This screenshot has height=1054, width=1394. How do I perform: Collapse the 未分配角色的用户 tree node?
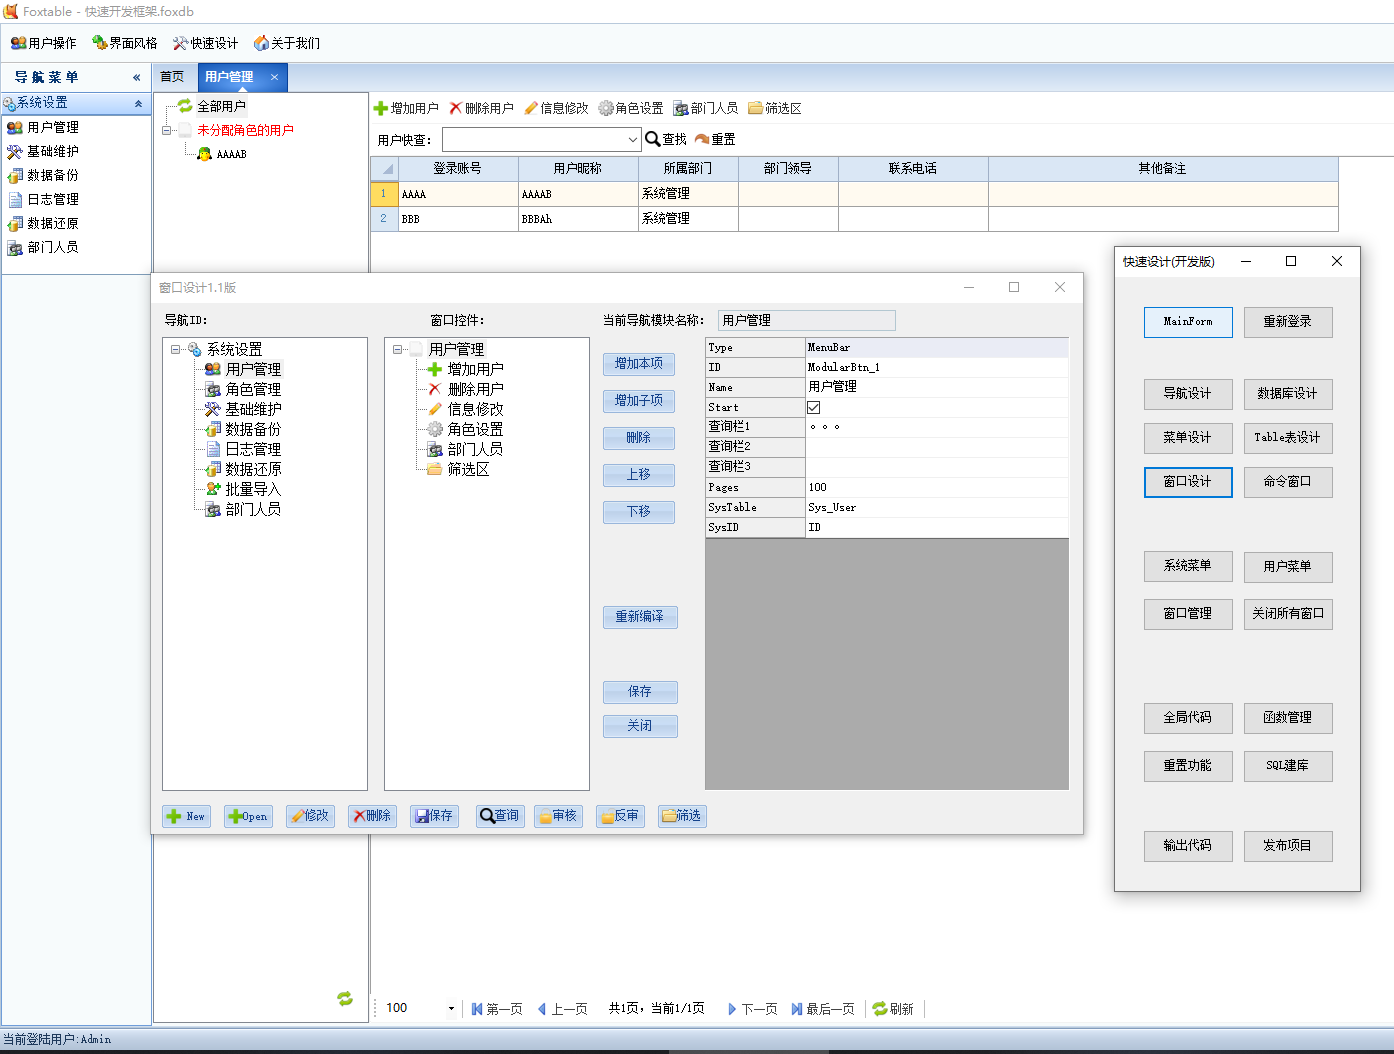[167, 130]
